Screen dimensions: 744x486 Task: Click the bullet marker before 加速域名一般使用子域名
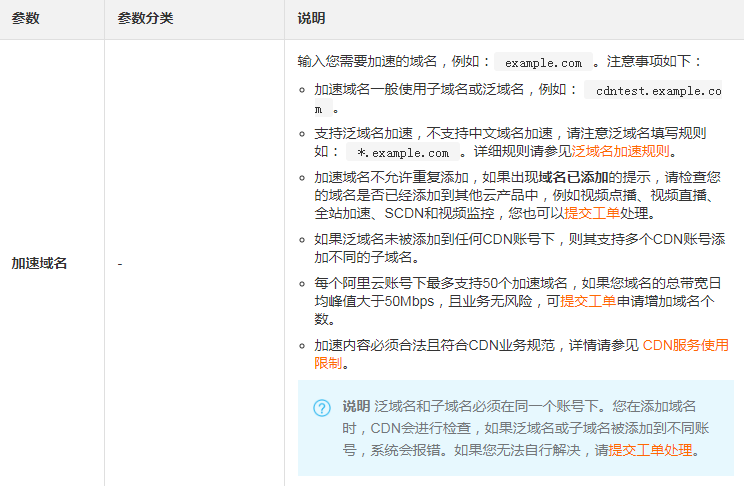coord(303,89)
